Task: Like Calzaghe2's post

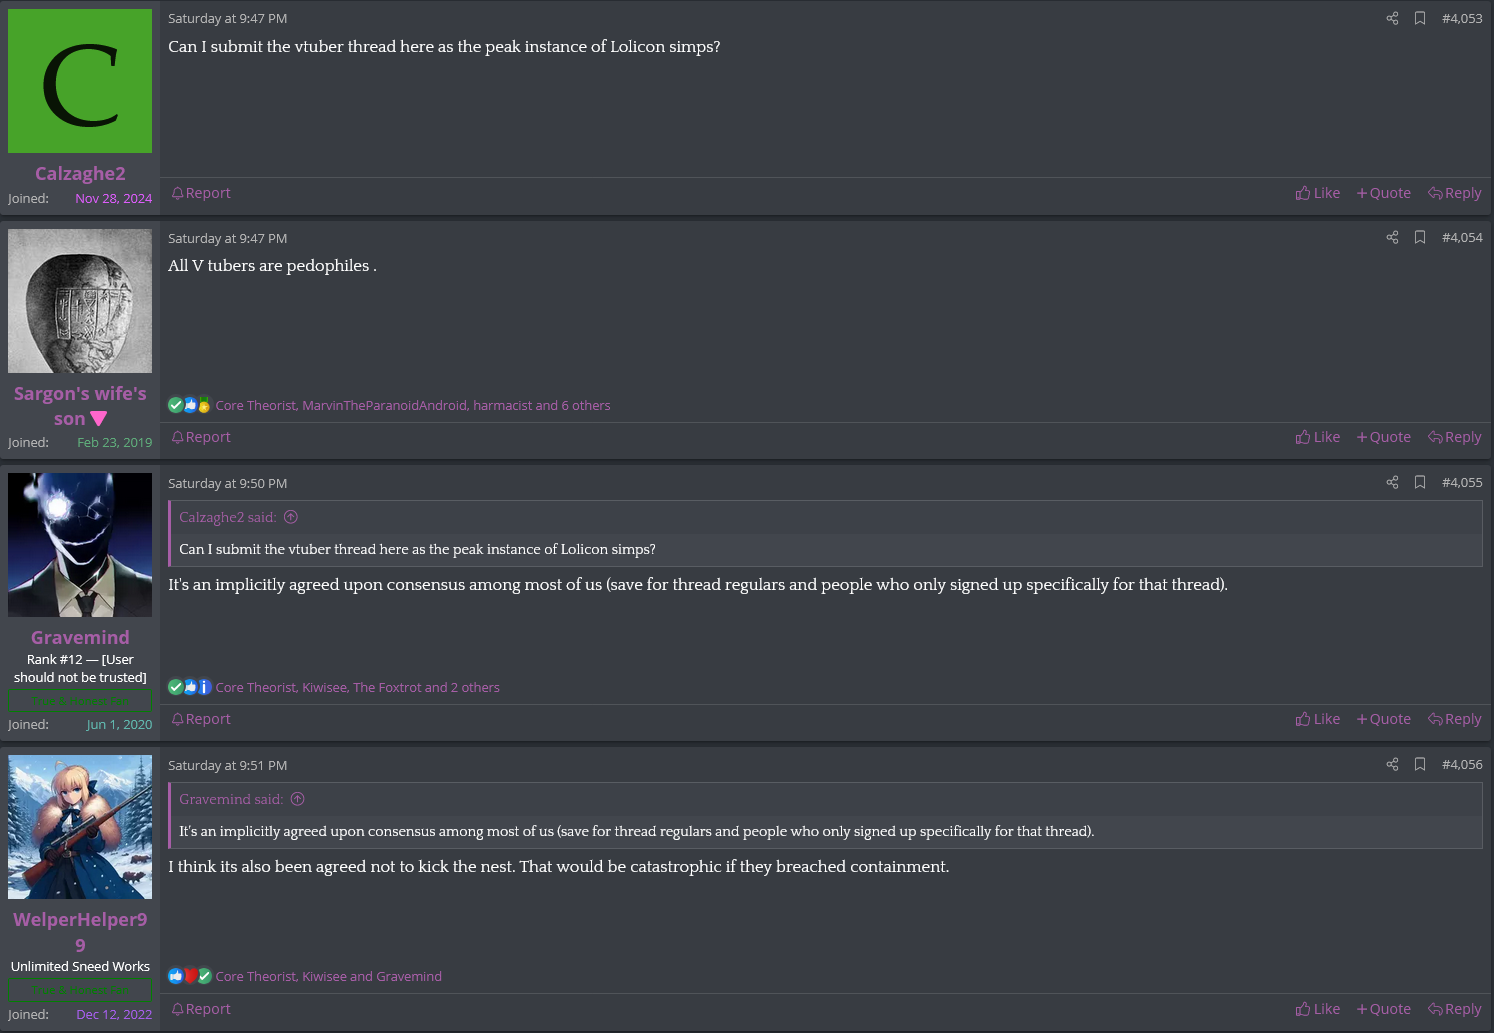Action: point(1318,193)
